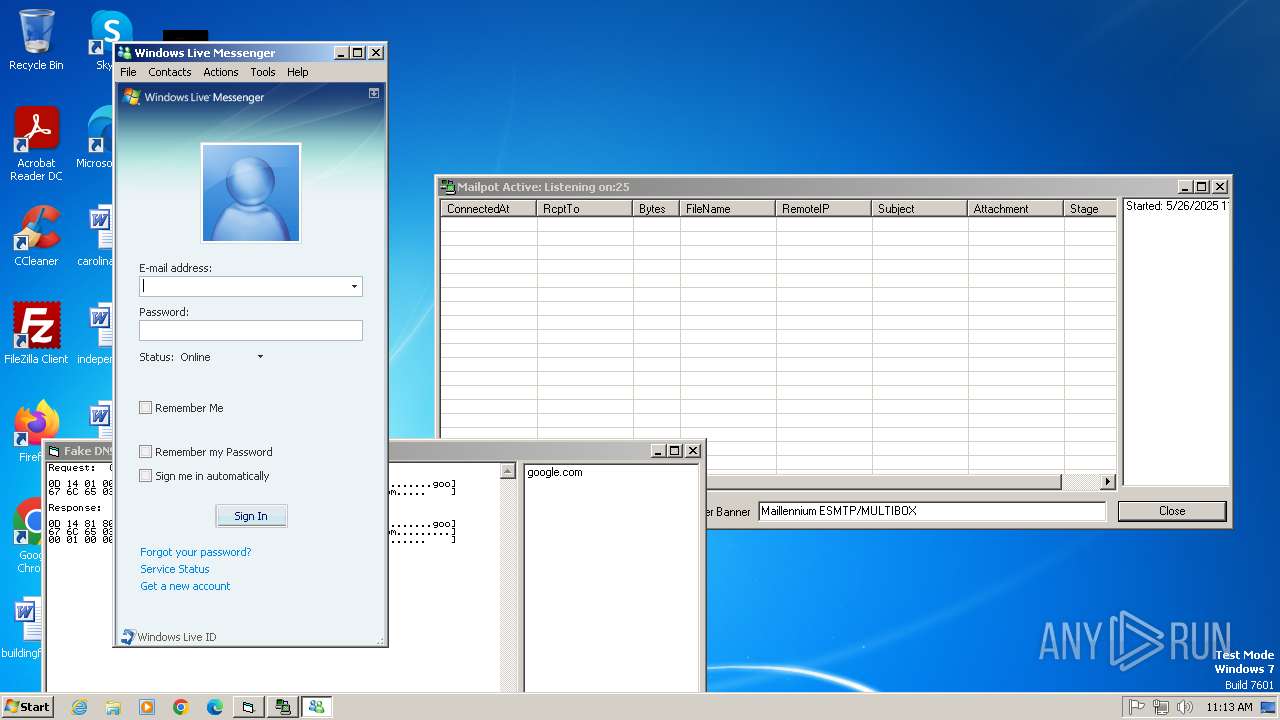Click Messenger title bar app icon
This screenshot has width=1280, height=720.
pyautogui.click(x=125, y=53)
